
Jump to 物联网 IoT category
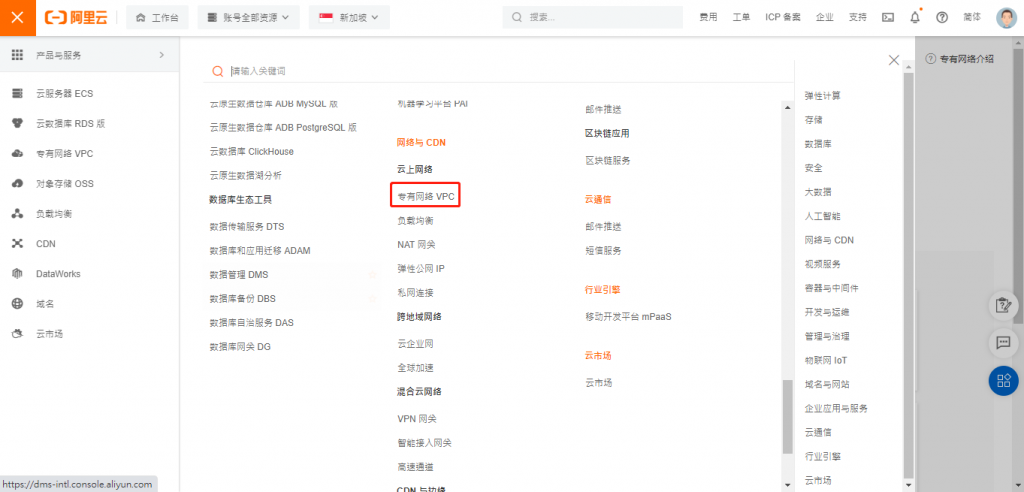[x=826, y=361]
